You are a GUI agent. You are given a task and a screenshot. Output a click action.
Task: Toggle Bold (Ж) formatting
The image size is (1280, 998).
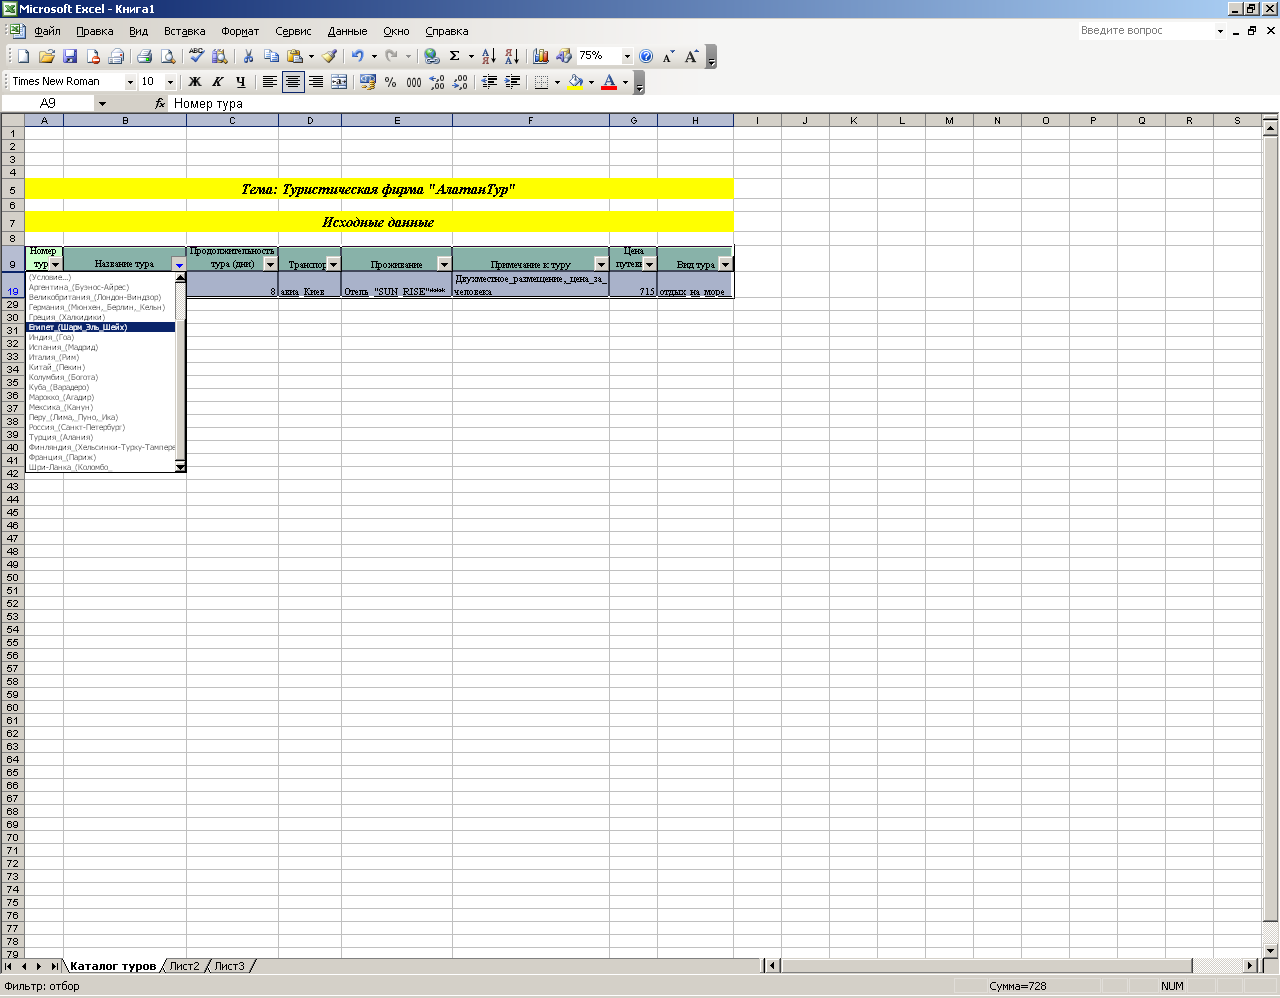pos(195,82)
